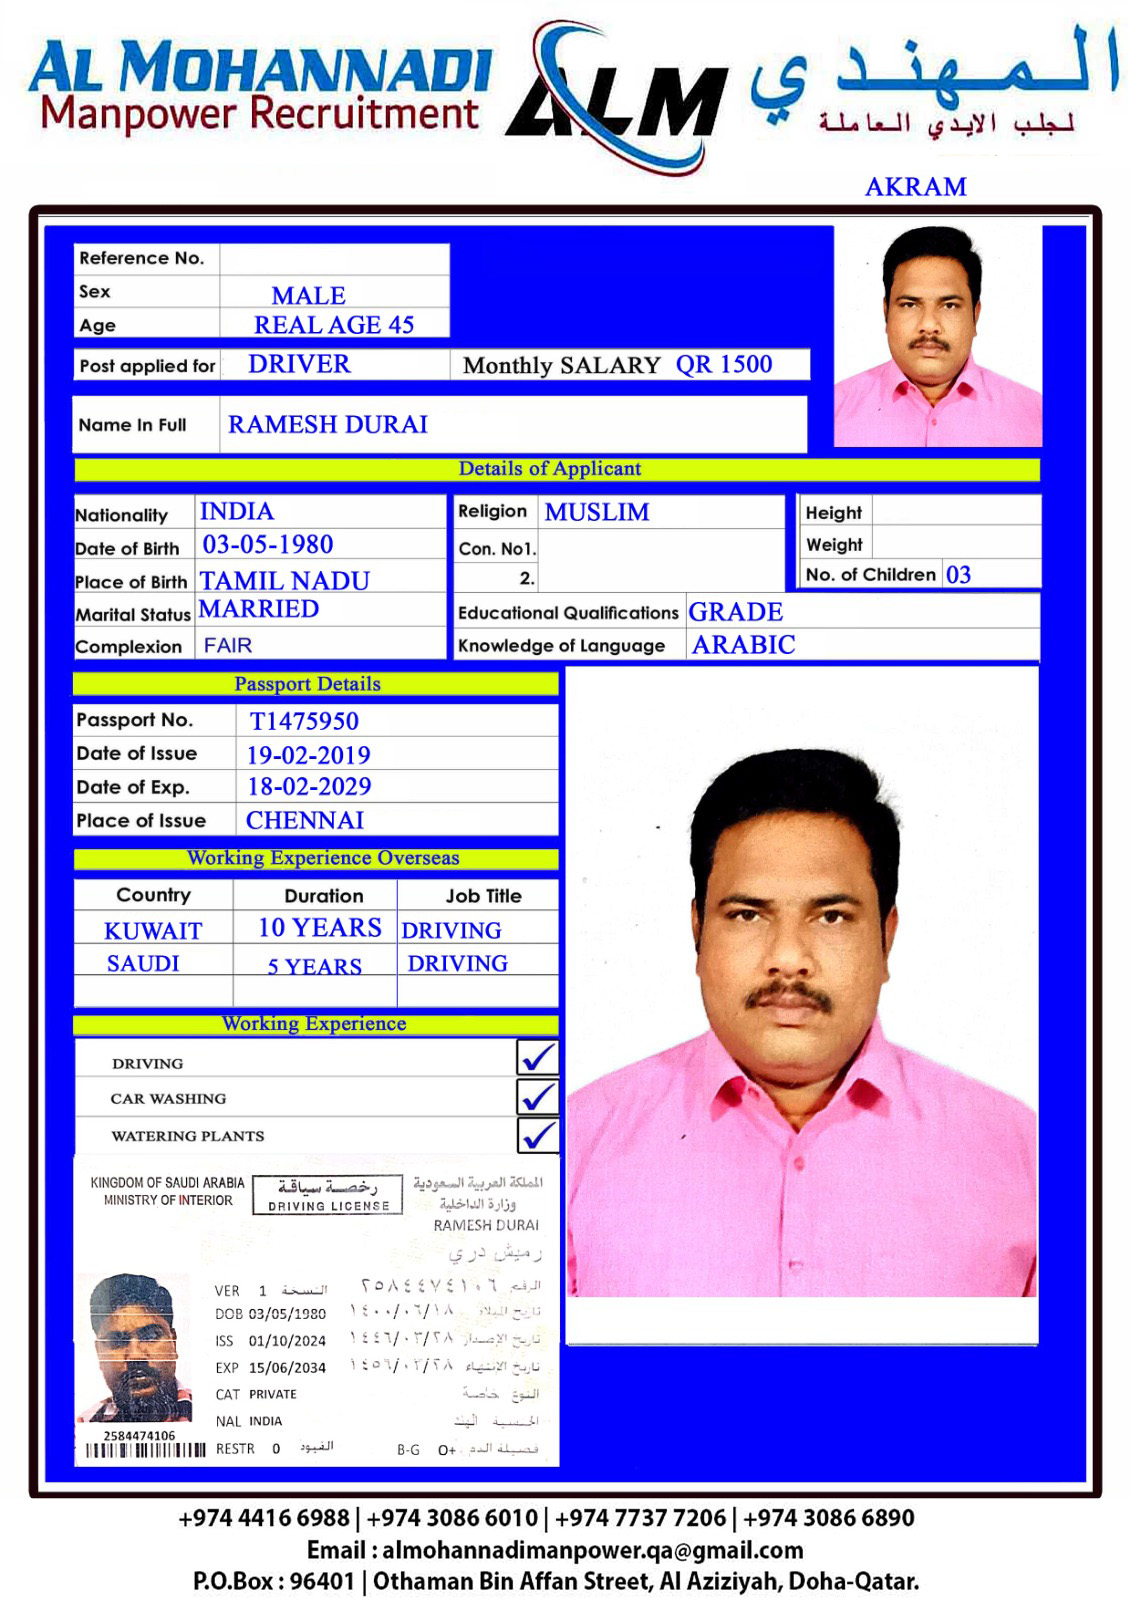Click the empty Reference No. field
Screen dimensions: 1131x1600
334,259
